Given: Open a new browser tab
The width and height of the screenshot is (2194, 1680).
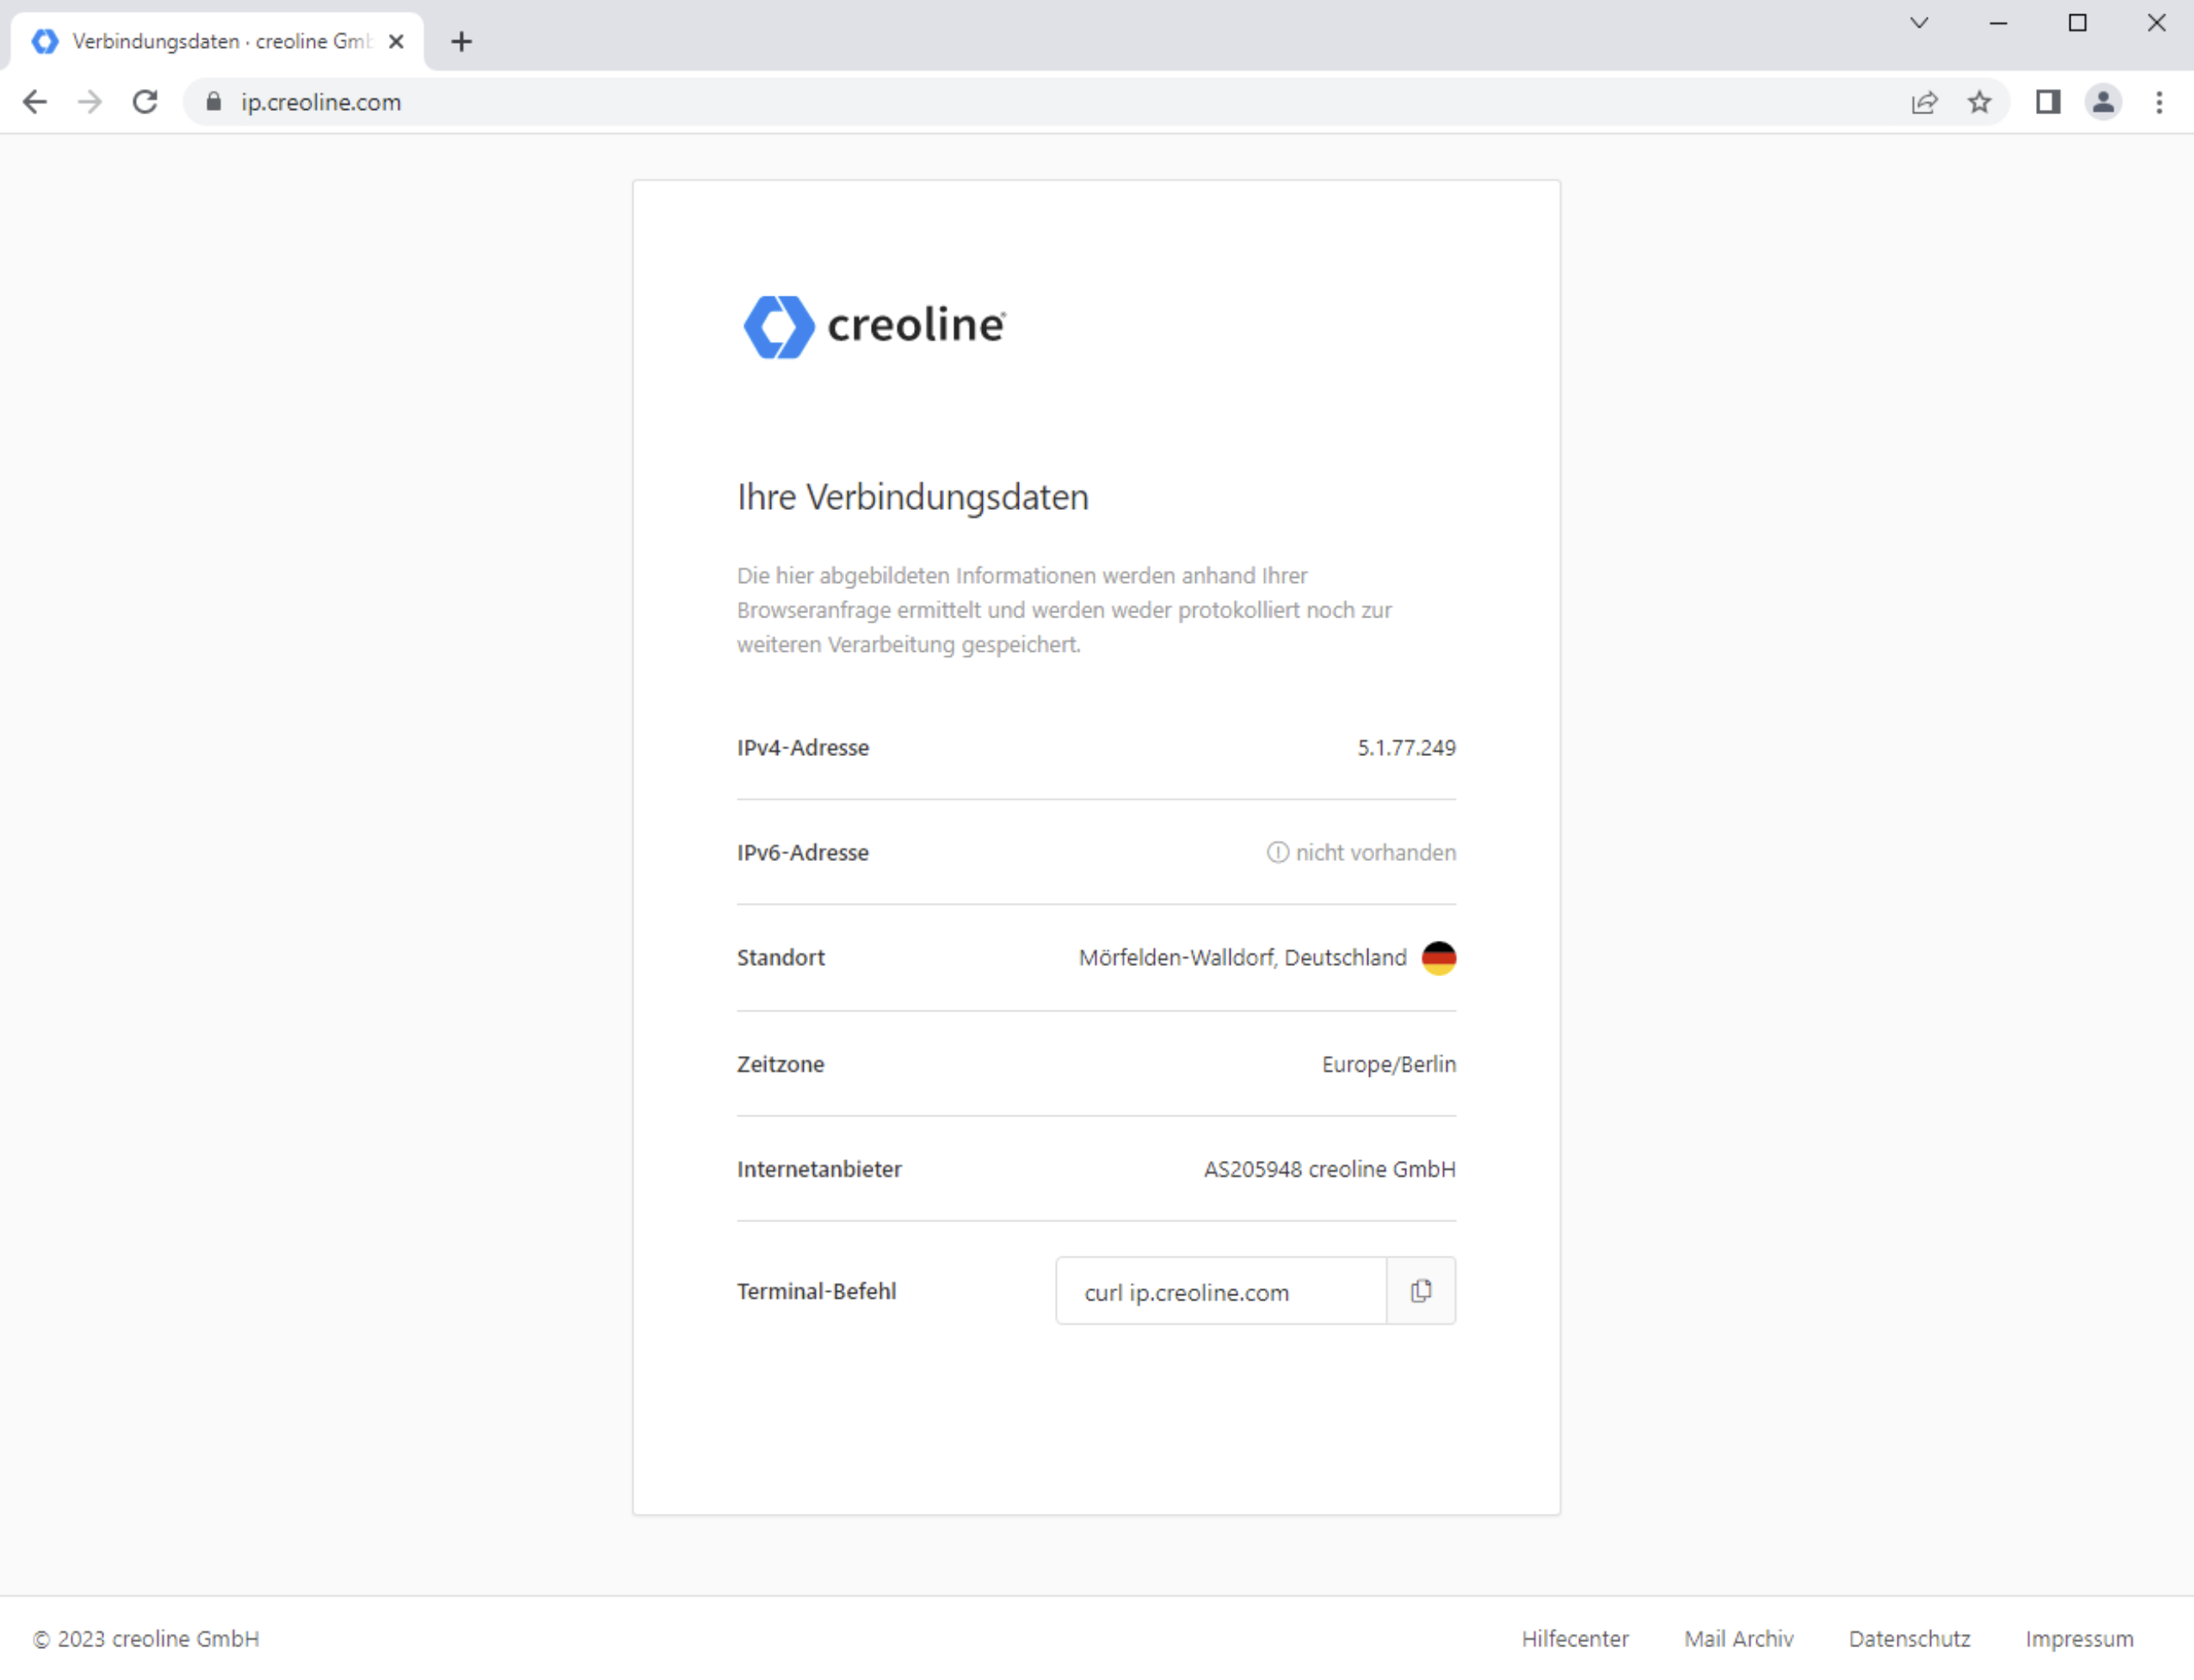Looking at the screenshot, I should tap(461, 42).
